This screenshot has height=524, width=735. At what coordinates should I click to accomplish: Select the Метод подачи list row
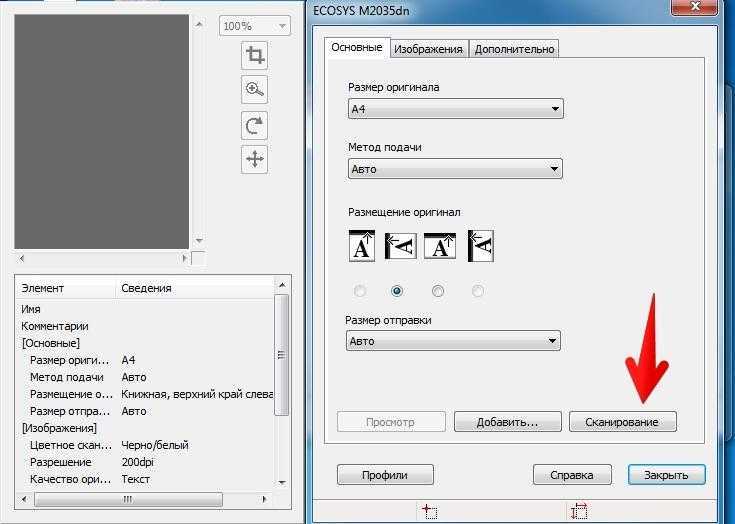[x=145, y=377]
